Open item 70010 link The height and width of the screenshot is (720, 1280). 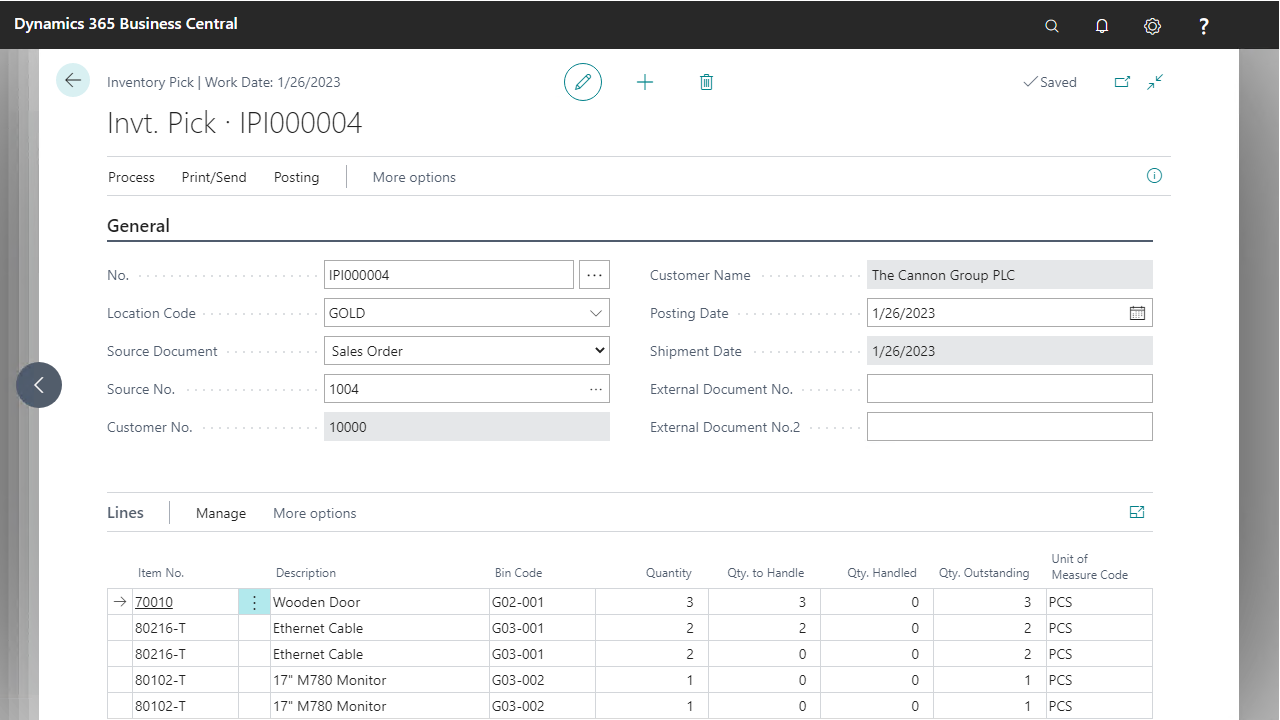154,602
